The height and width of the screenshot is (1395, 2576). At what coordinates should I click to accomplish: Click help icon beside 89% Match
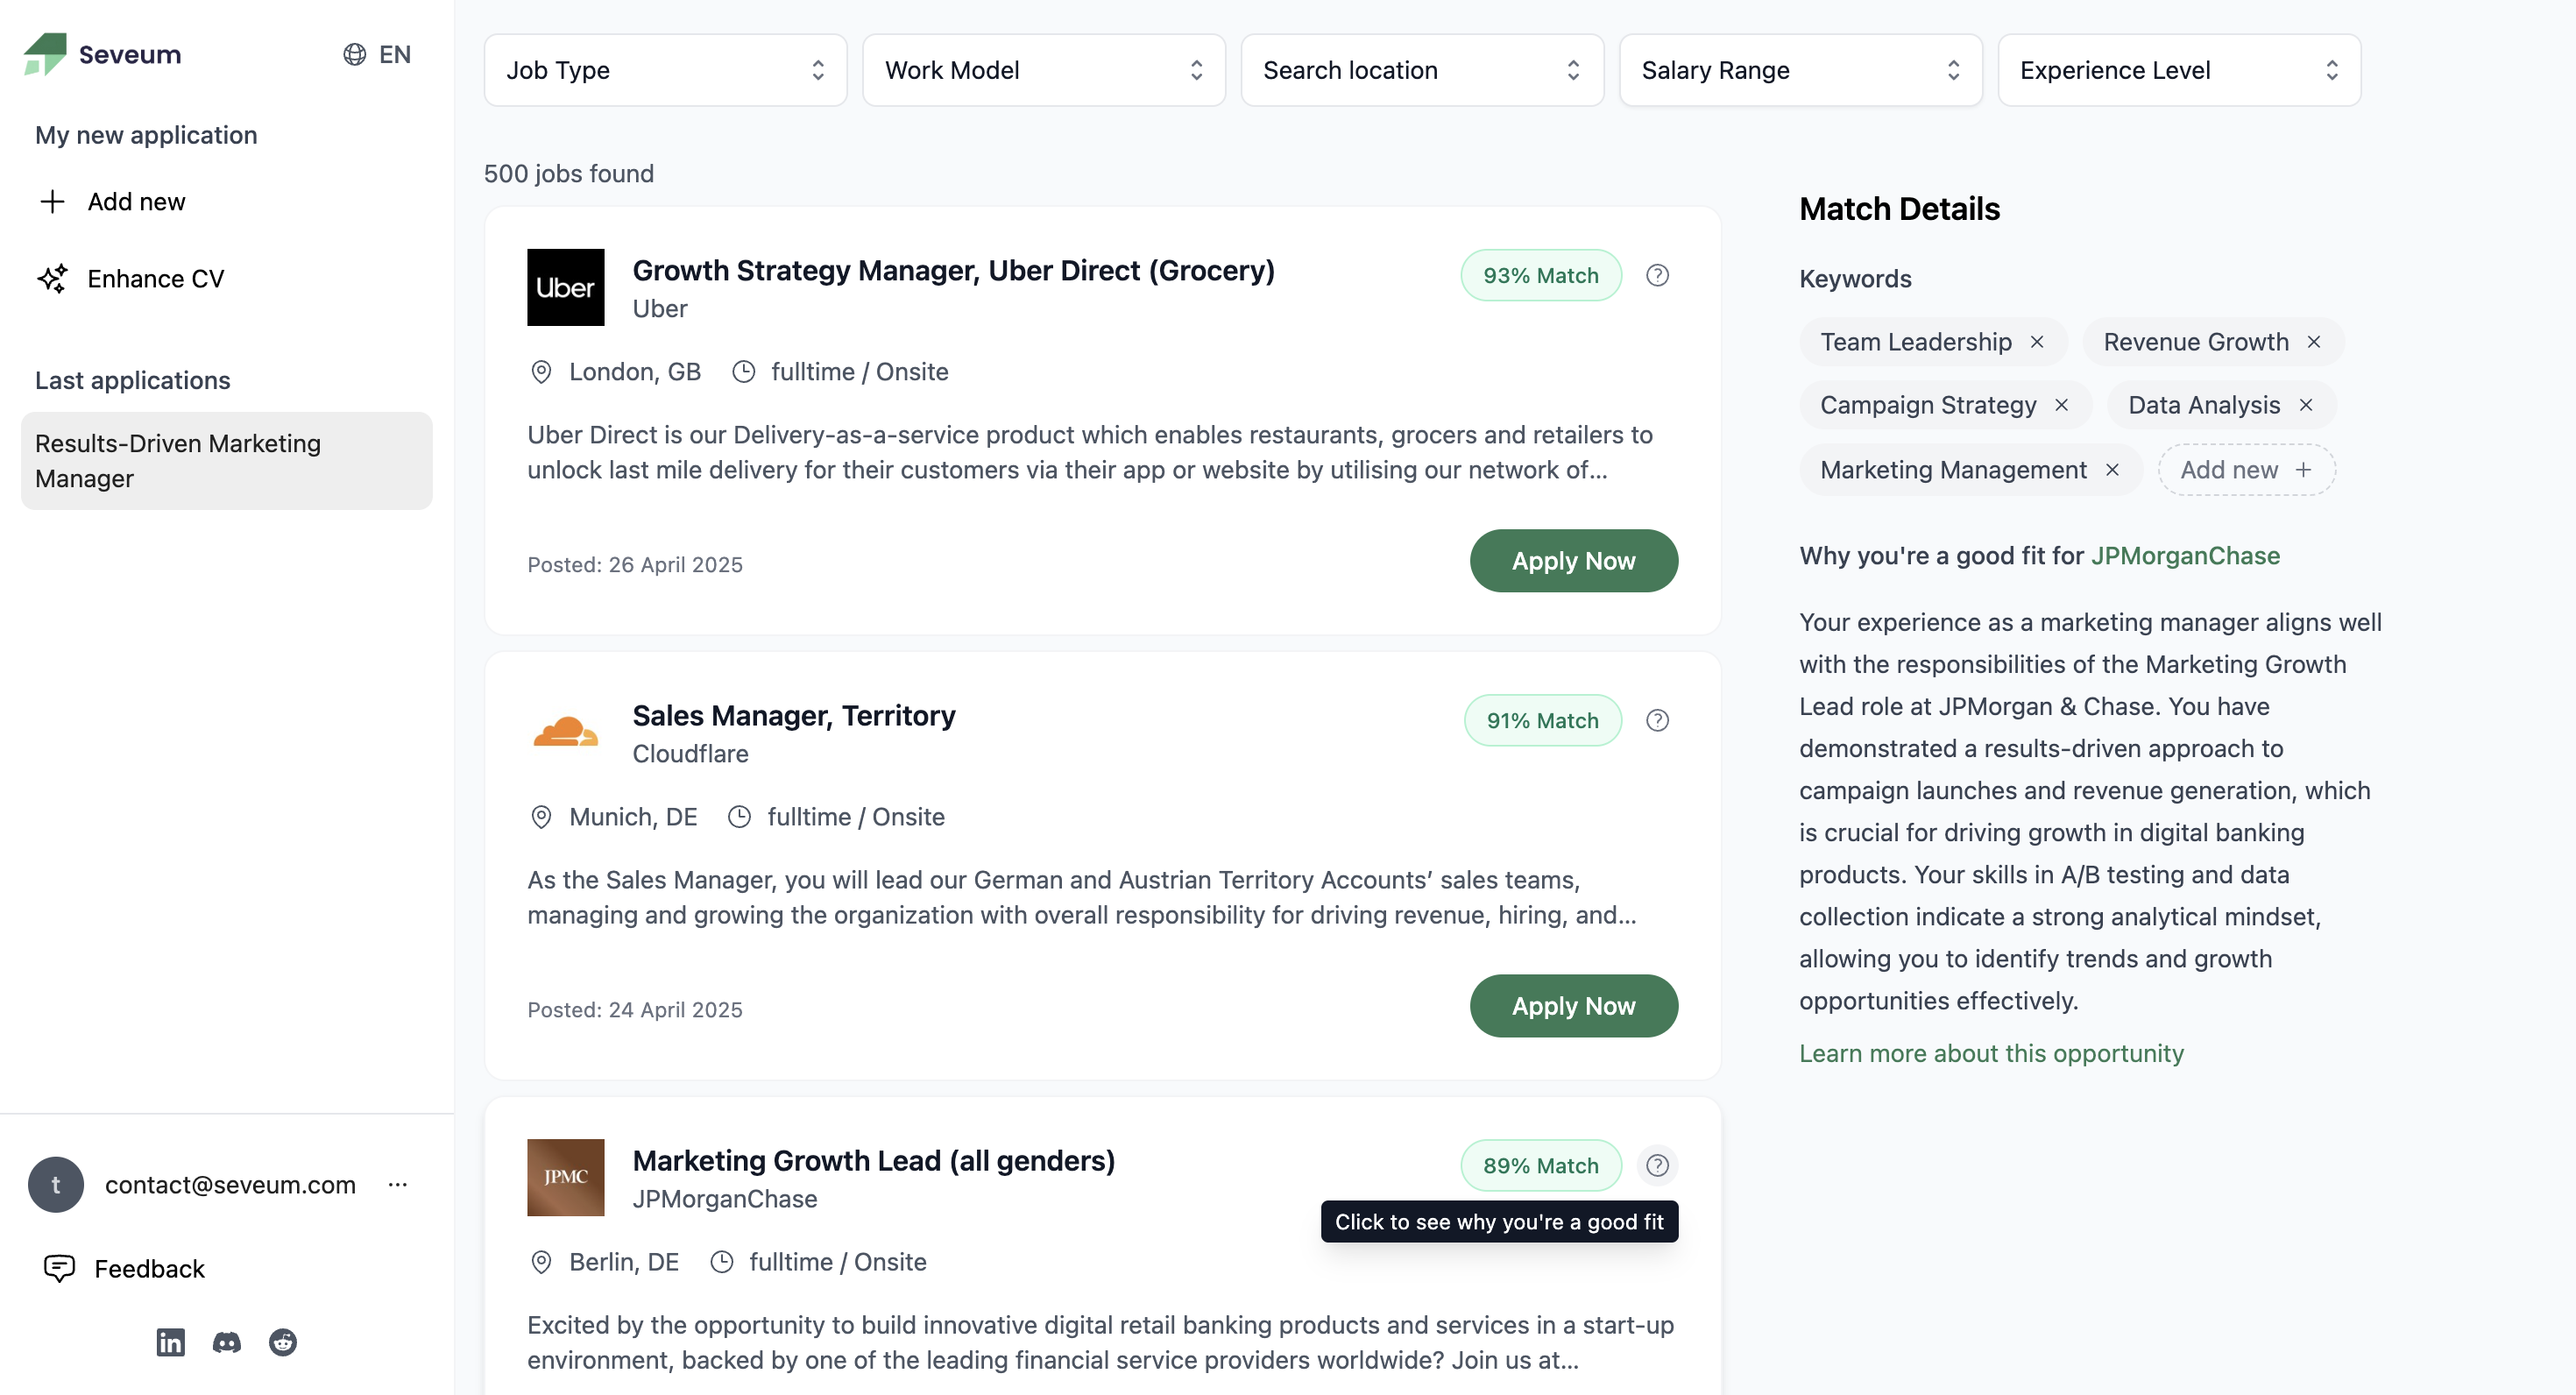click(x=1657, y=1165)
